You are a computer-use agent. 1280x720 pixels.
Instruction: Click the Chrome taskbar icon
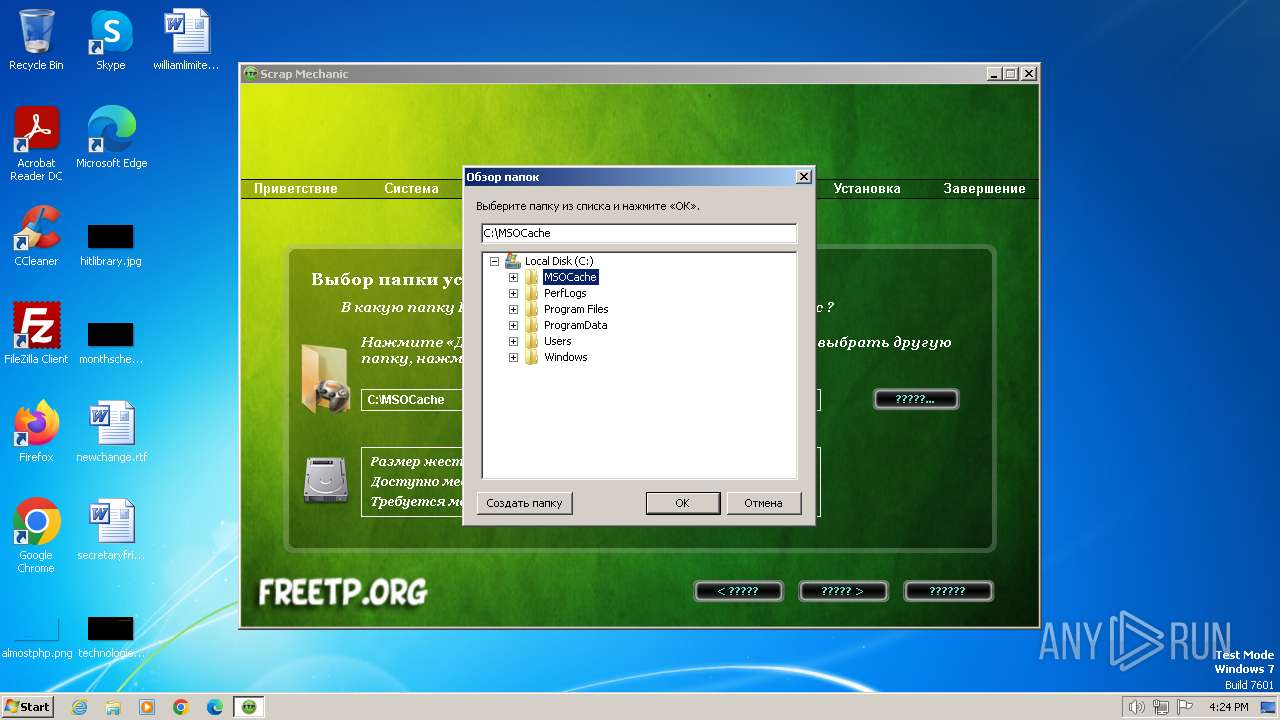tap(181, 707)
